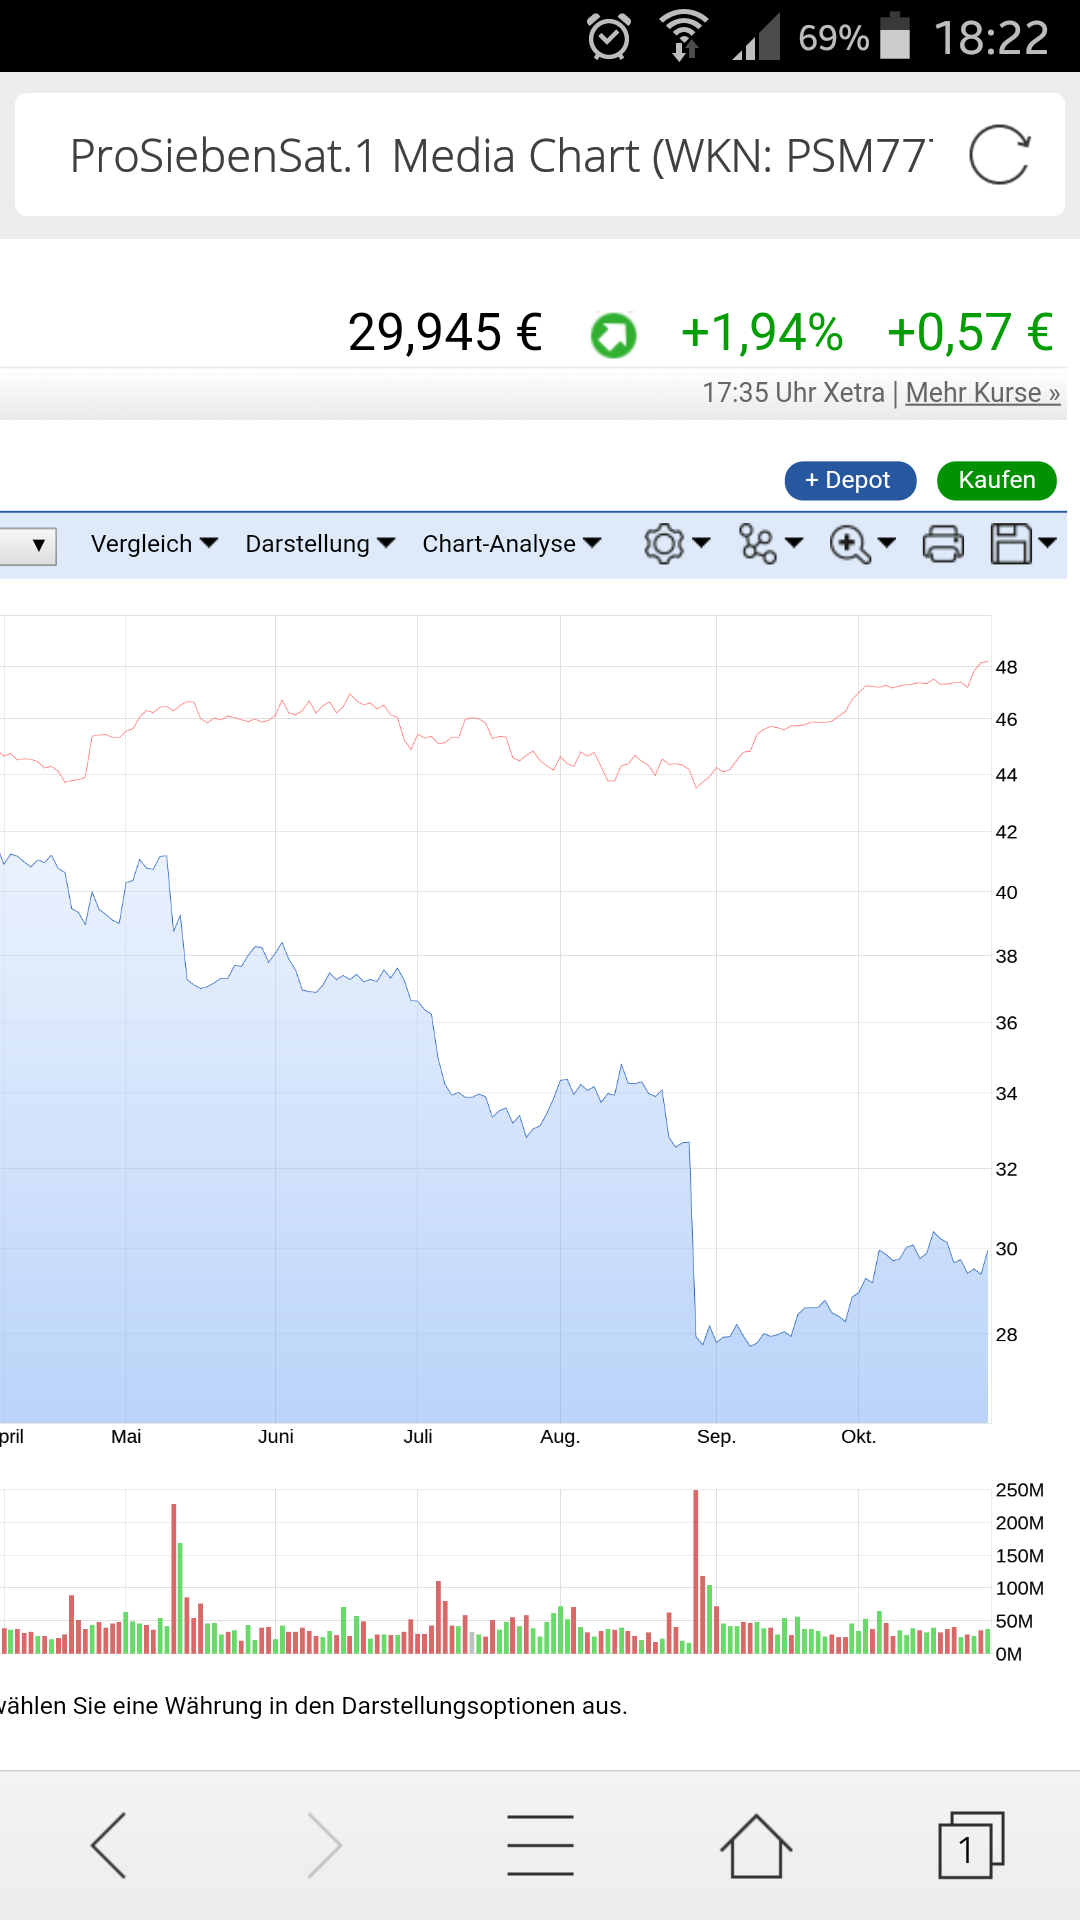Click the Sep. volume spike bar
The image size is (1080, 1920).
[x=696, y=1570]
